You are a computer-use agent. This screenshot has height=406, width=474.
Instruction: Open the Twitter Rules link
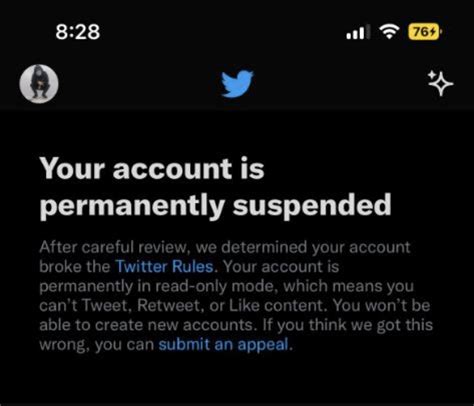coord(164,267)
